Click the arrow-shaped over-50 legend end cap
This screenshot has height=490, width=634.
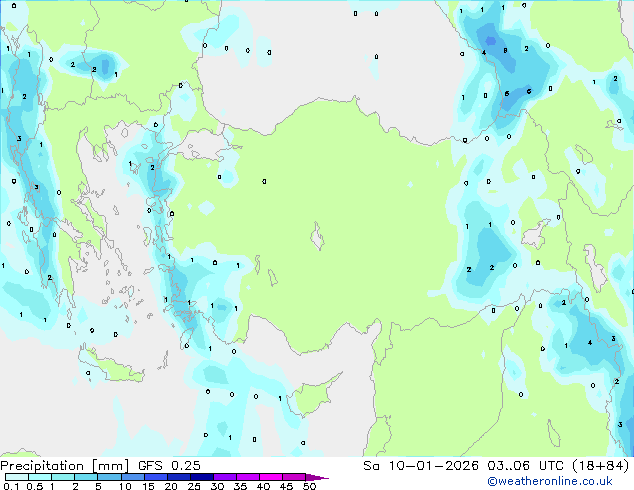pyautogui.click(x=317, y=477)
